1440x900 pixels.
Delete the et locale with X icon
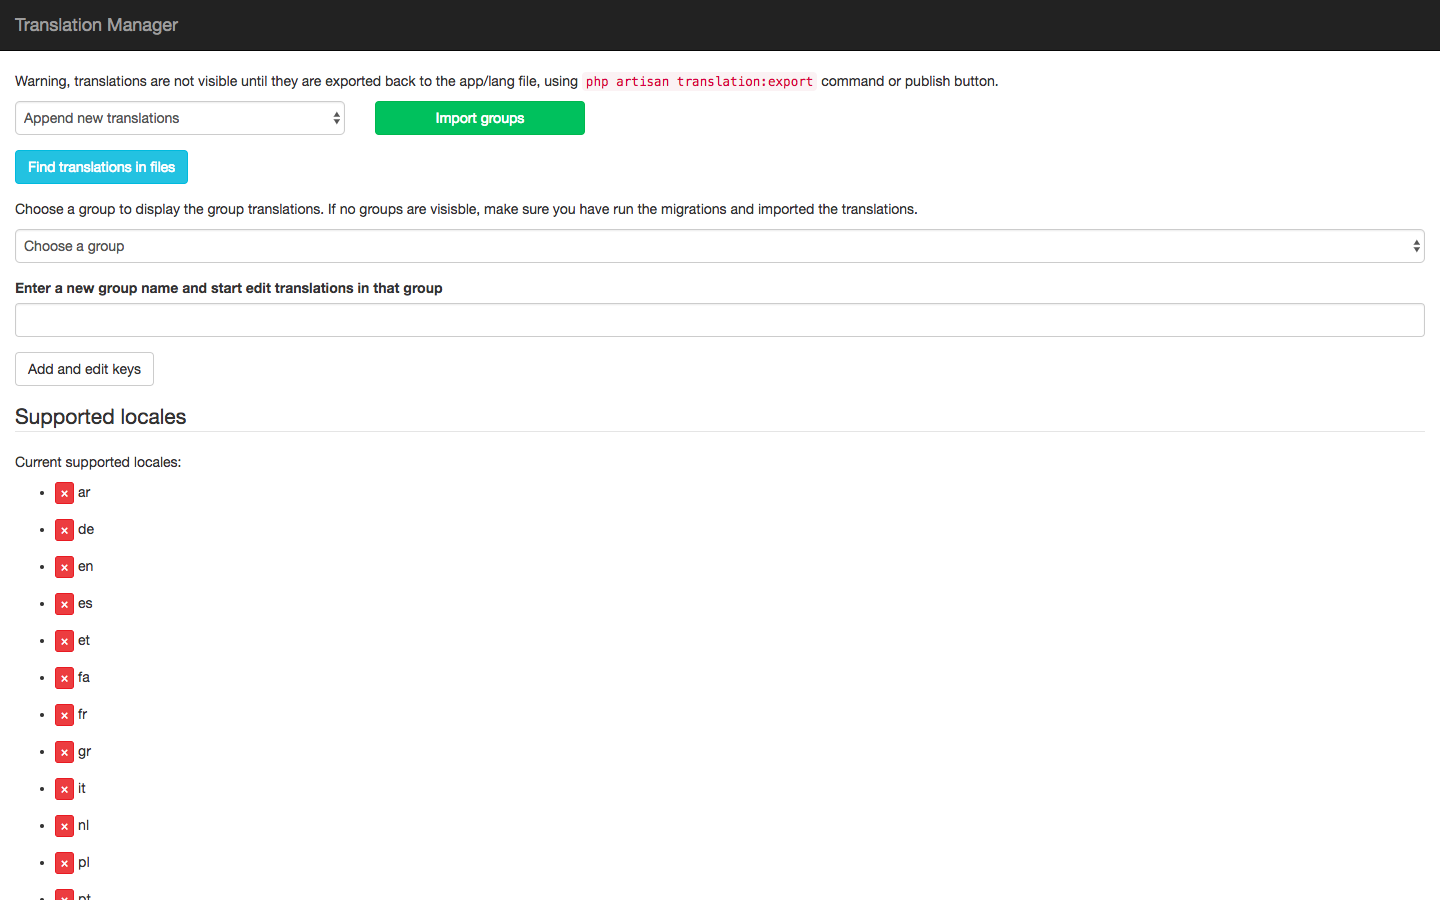(64, 641)
